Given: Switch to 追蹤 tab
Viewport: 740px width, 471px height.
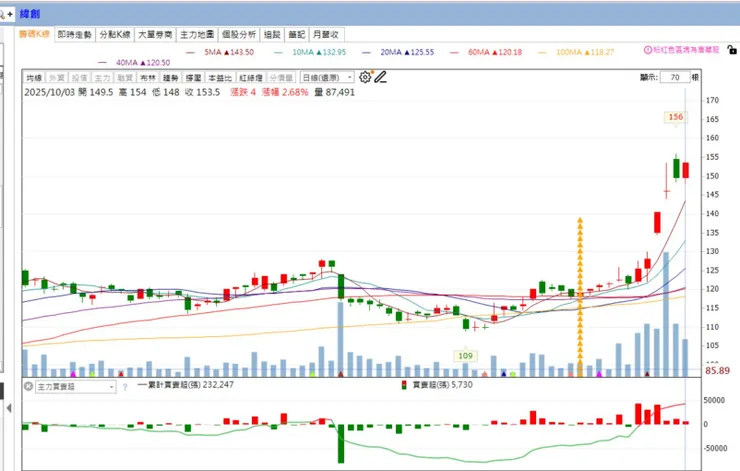Looking at the screenshot, I should click(272, 34).
